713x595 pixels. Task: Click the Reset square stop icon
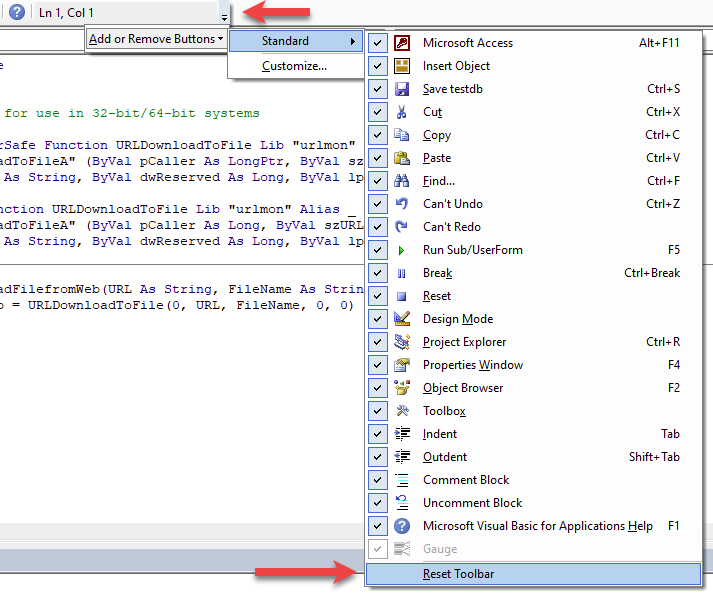pyautogui.click(x=402, y=296)
